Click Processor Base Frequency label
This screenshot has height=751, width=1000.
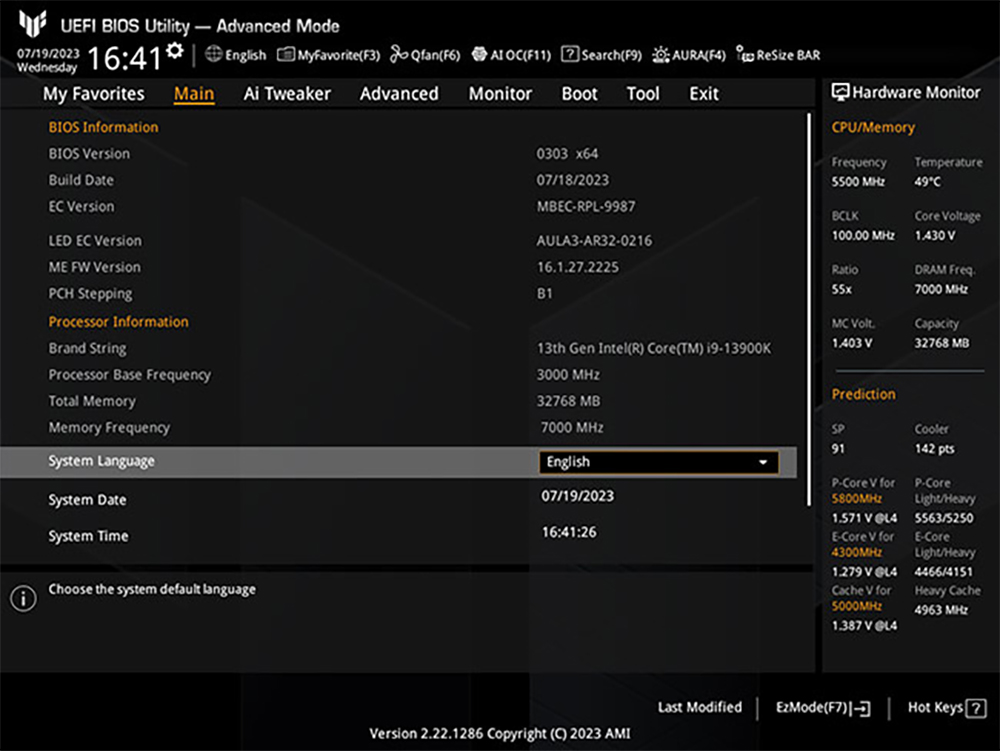[x=129, y=375]
